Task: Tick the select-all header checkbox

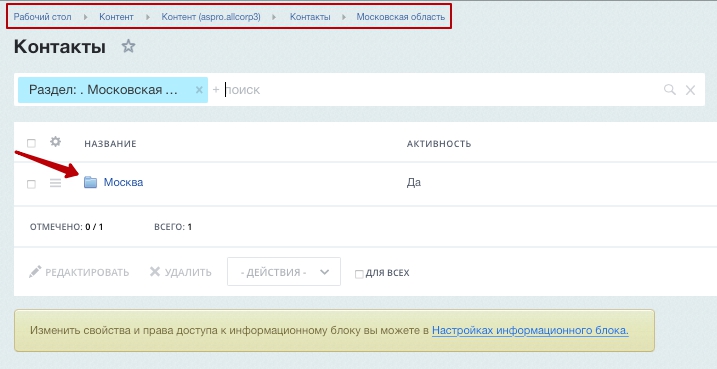Action: 31,143
